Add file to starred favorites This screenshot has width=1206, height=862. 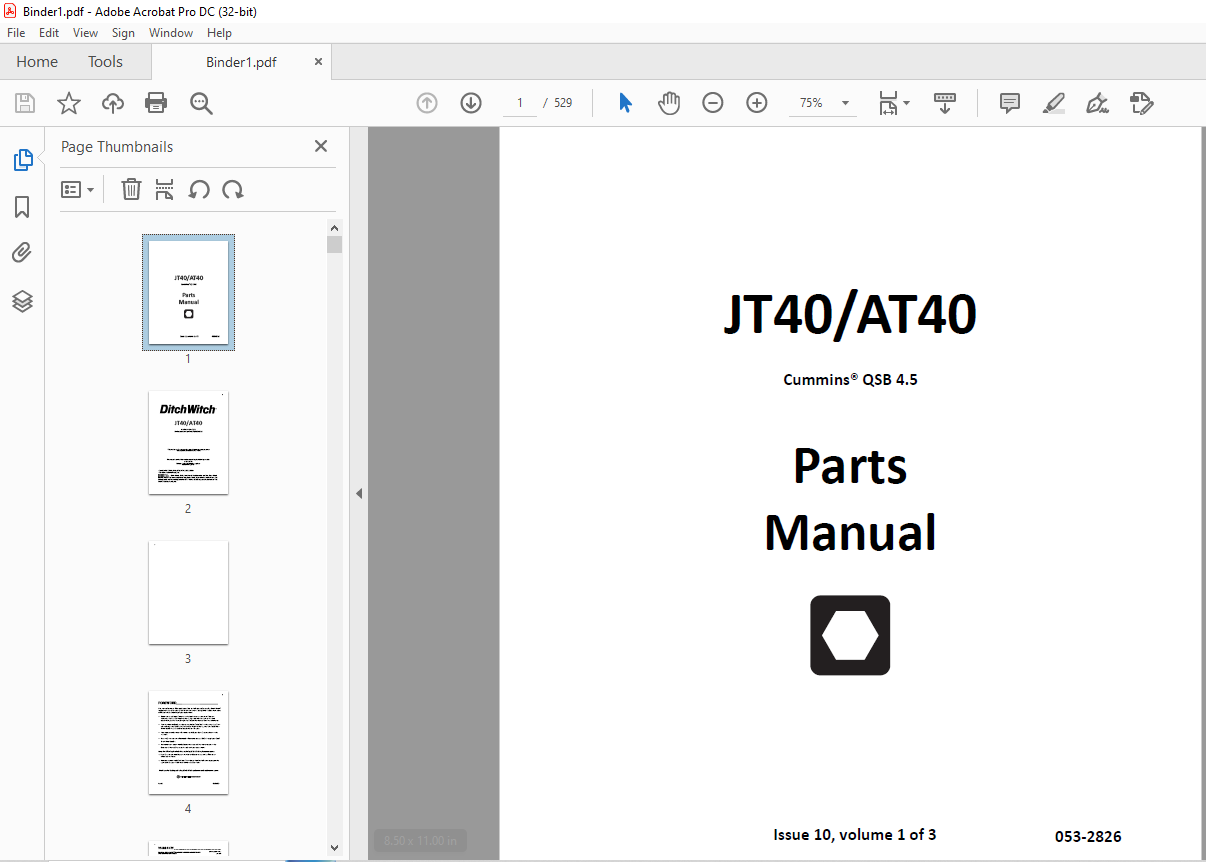point(68,103)
